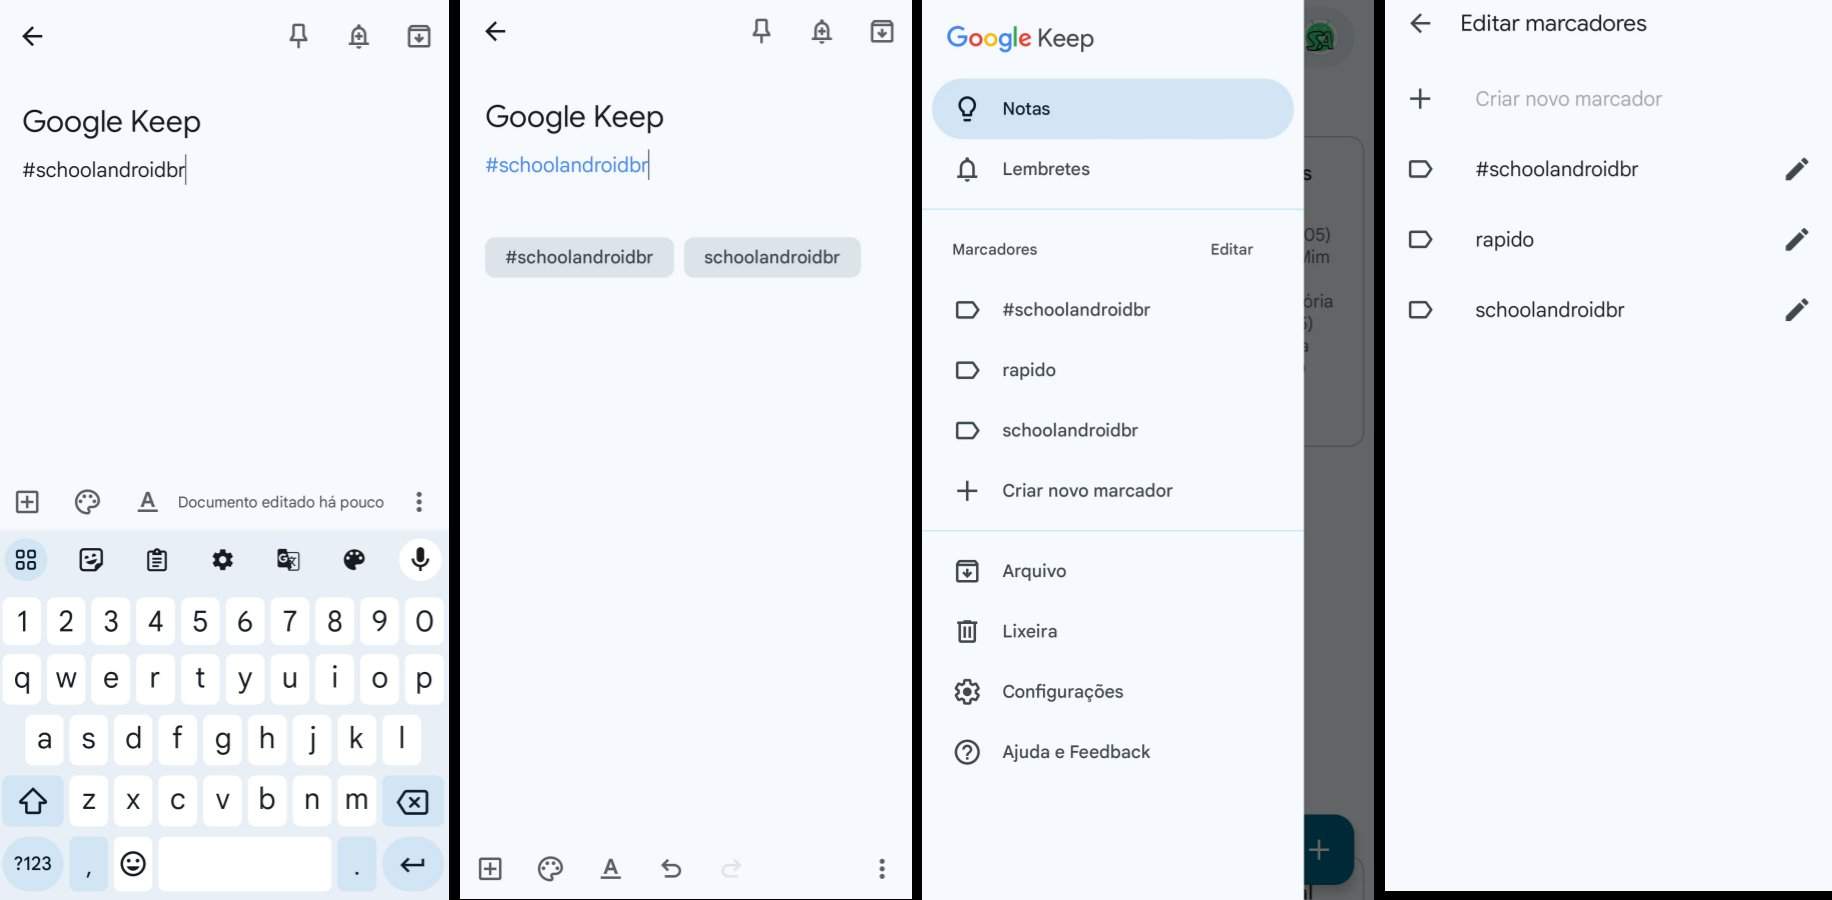Open the keyboard translate tool
The width and height of the screenshot is (1832, 900).
coord(288,560)
